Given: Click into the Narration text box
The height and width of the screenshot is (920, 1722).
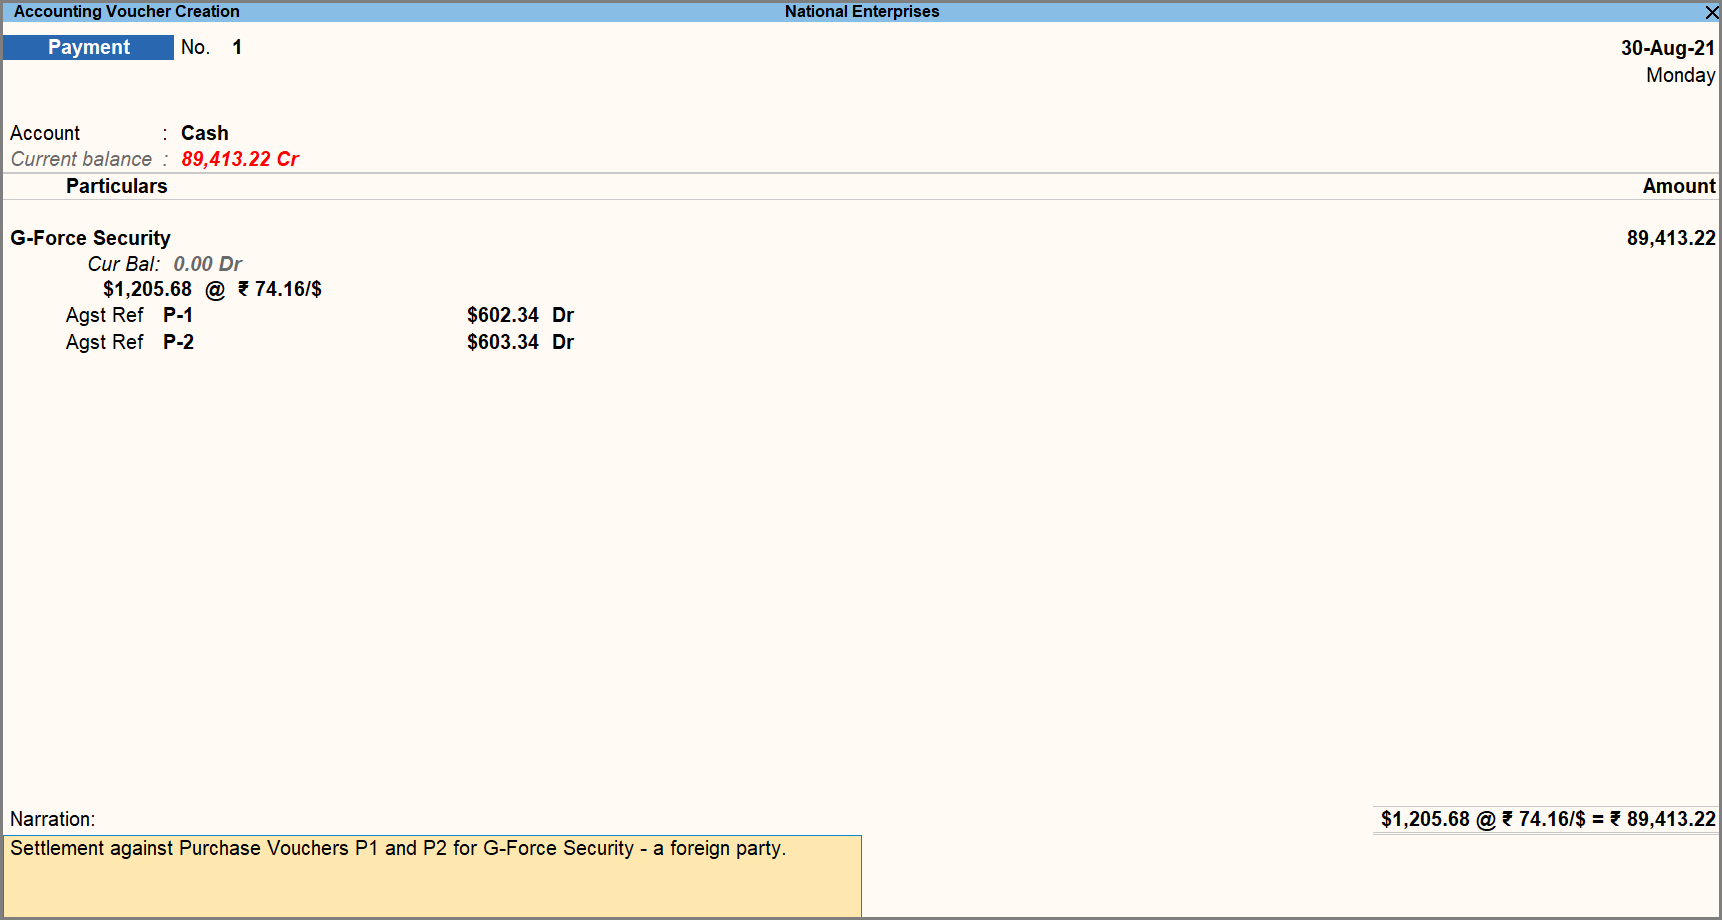Looking at the screenshot, I should (432, 876).
